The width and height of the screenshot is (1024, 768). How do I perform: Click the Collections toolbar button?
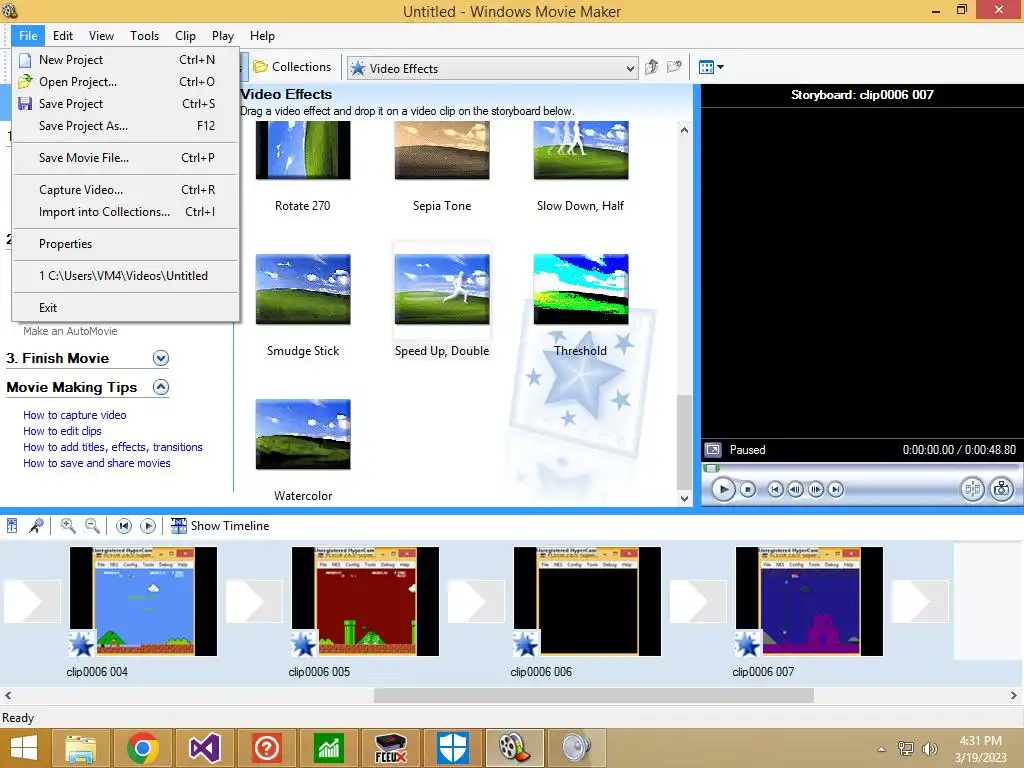(x=292, y=67)
